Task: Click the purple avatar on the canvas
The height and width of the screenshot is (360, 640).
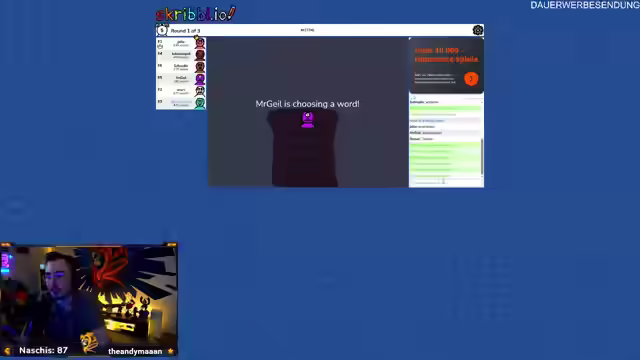Action: click(x=307, y=120)
